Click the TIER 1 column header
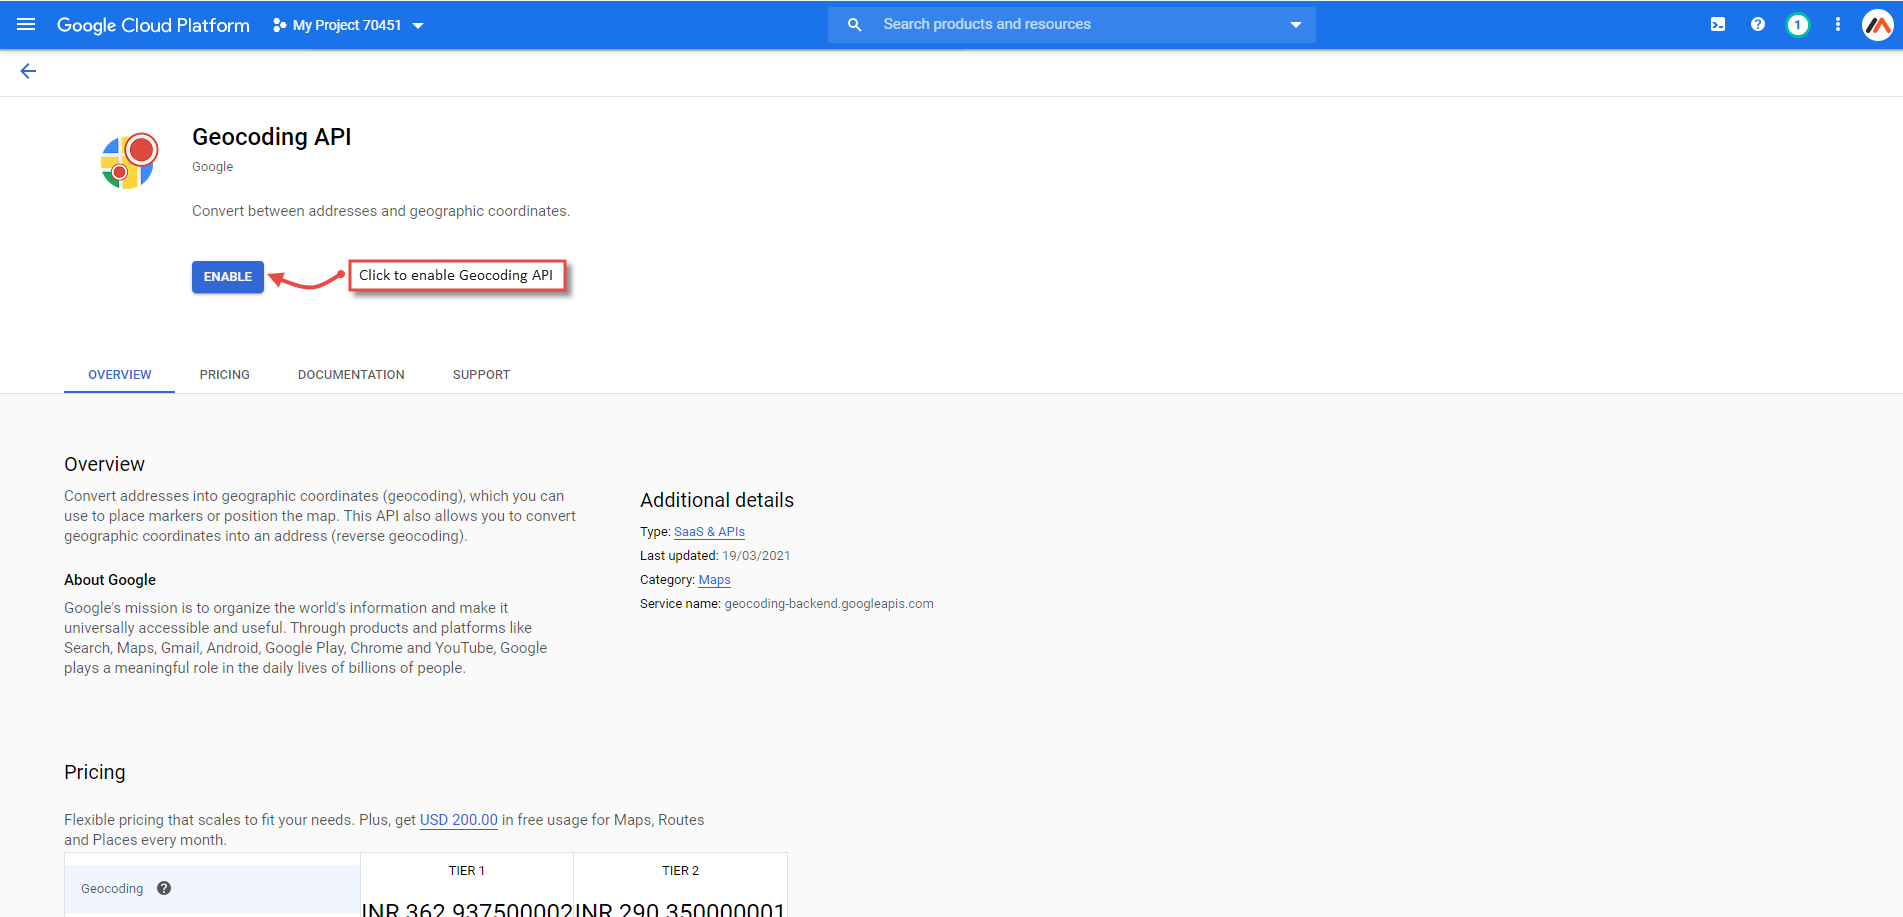 click(x=467, y=871)
